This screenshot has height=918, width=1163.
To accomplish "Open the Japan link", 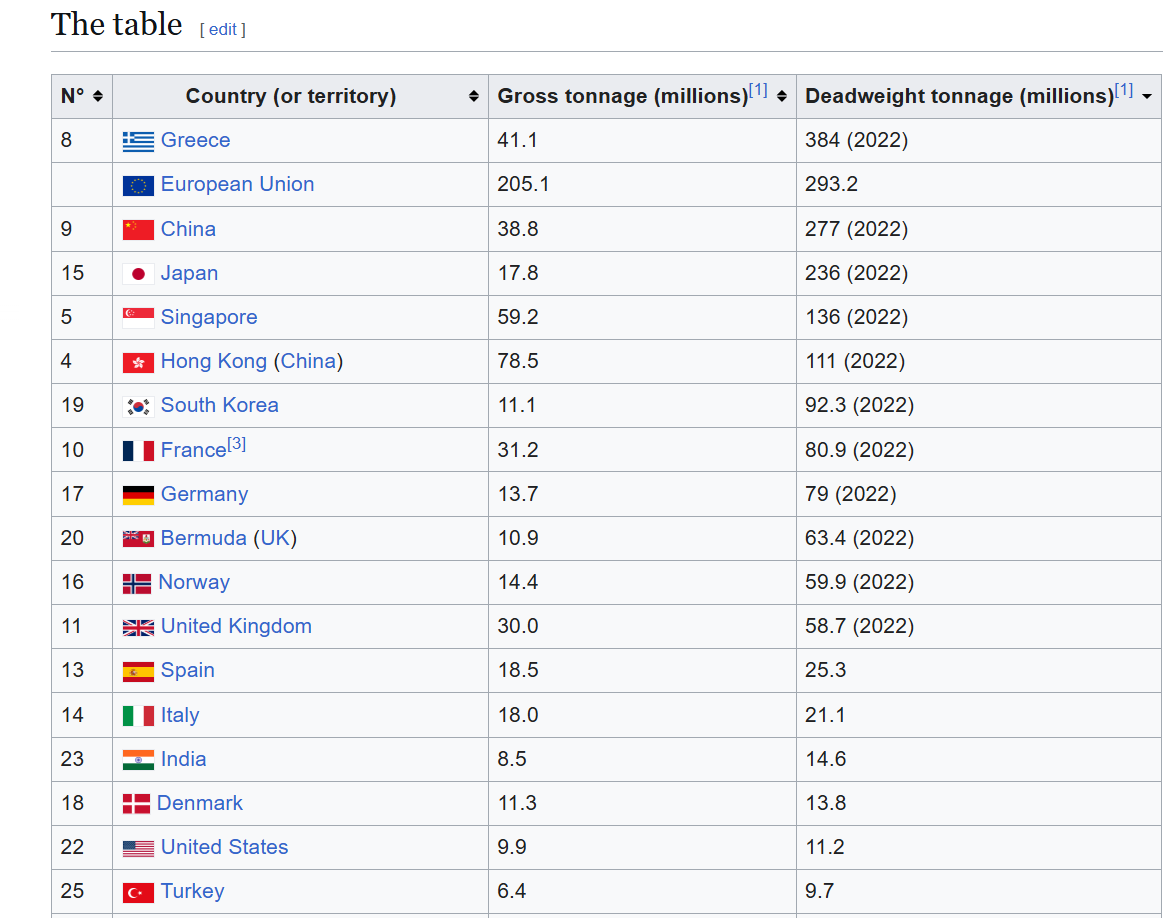I will pyautogui.click(x=189, y=273).
